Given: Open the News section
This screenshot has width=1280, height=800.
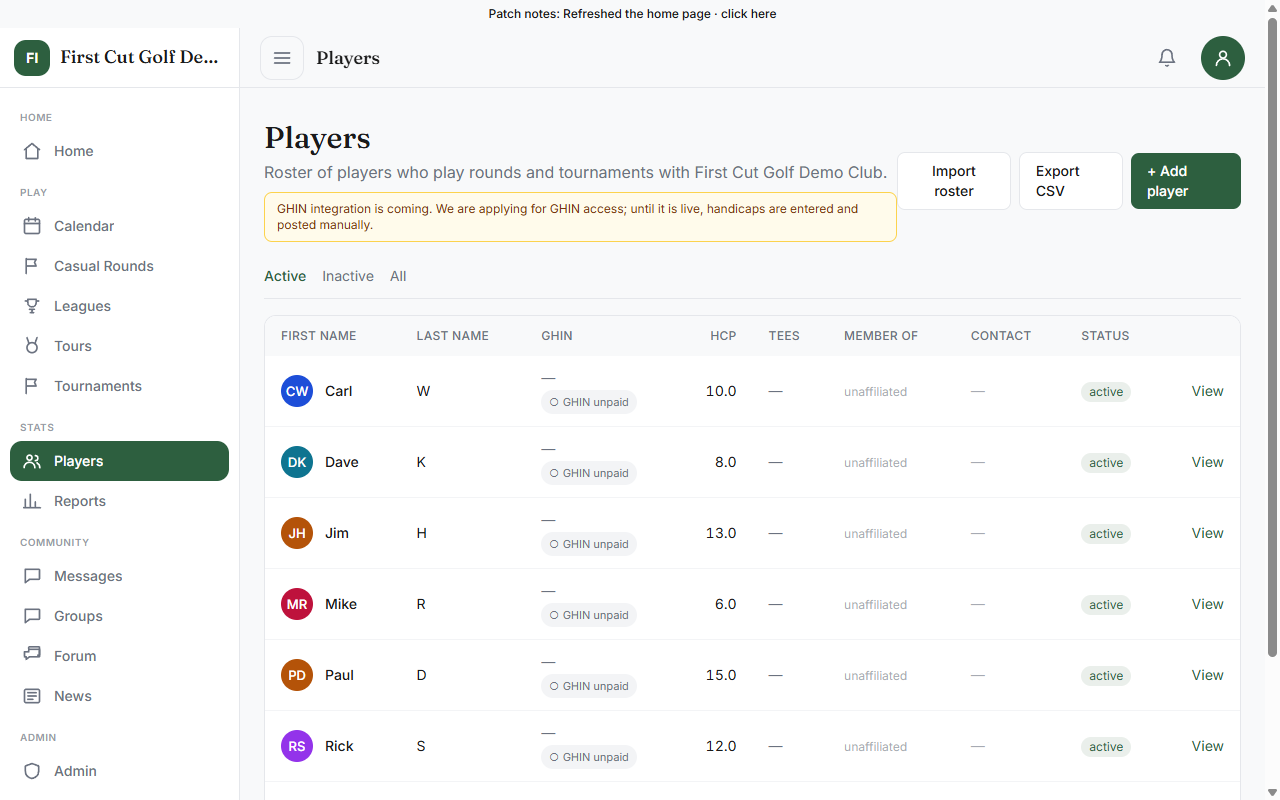Looking at the screenshot, I should coord(119,696).
